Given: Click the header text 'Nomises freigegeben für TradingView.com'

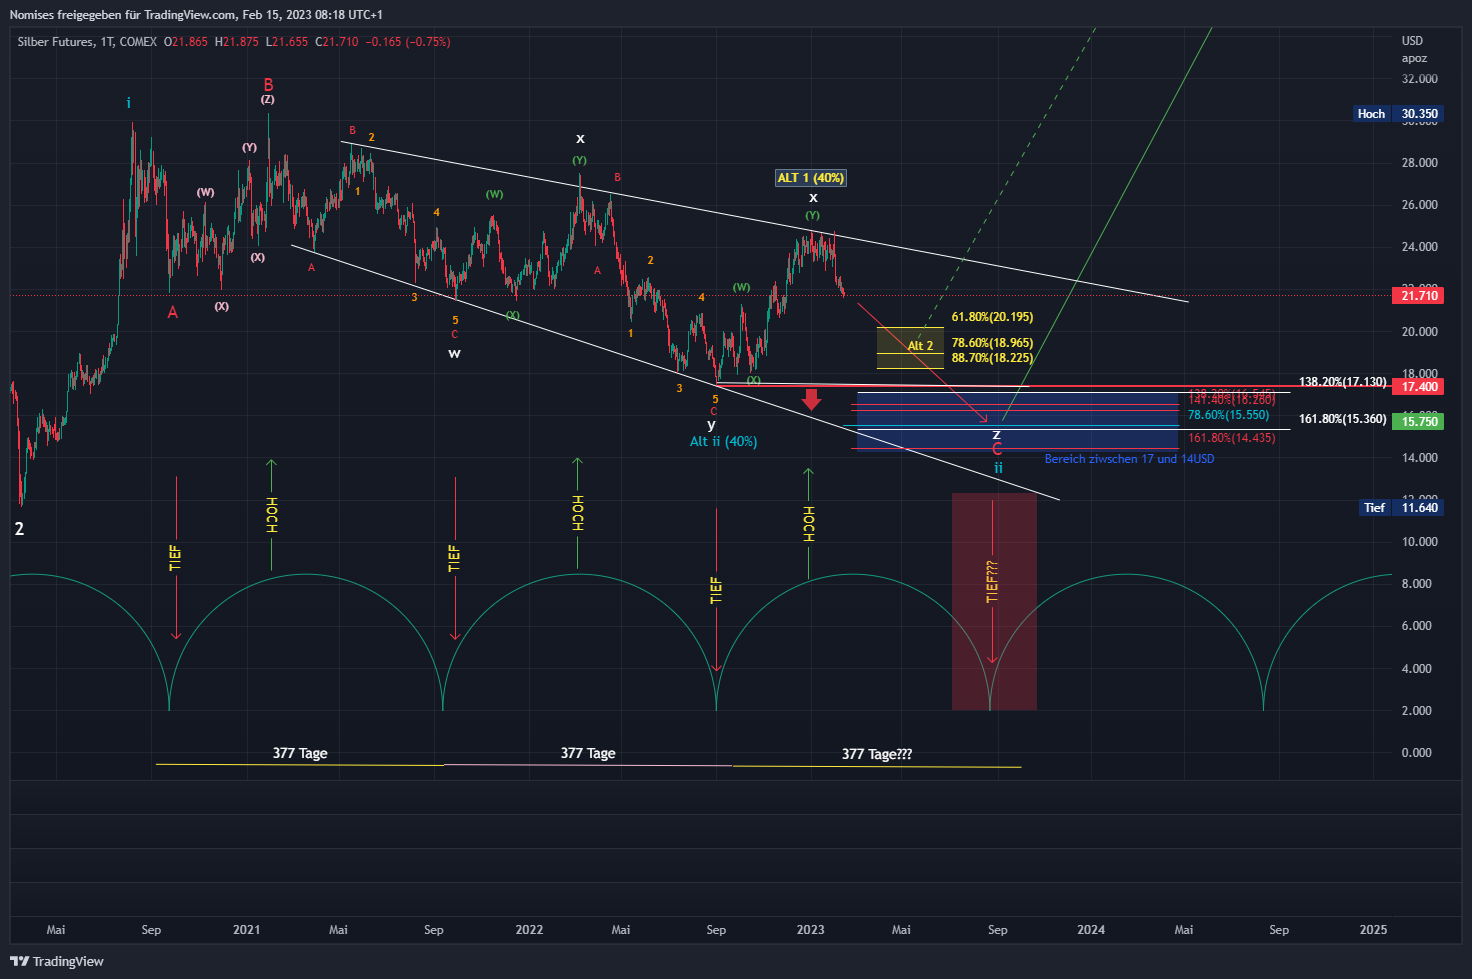Looking at the screenshot, I should [x=123, y=15].
